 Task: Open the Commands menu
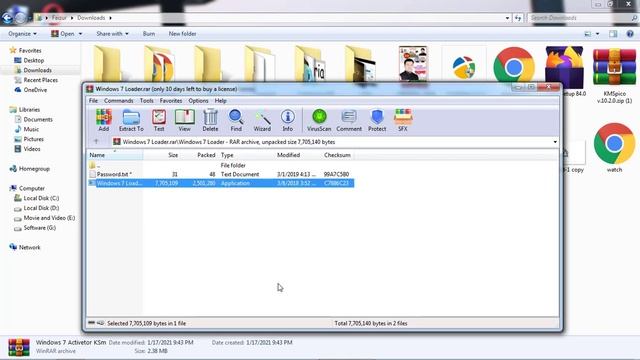pyautogui.click(x=118, y=100)
